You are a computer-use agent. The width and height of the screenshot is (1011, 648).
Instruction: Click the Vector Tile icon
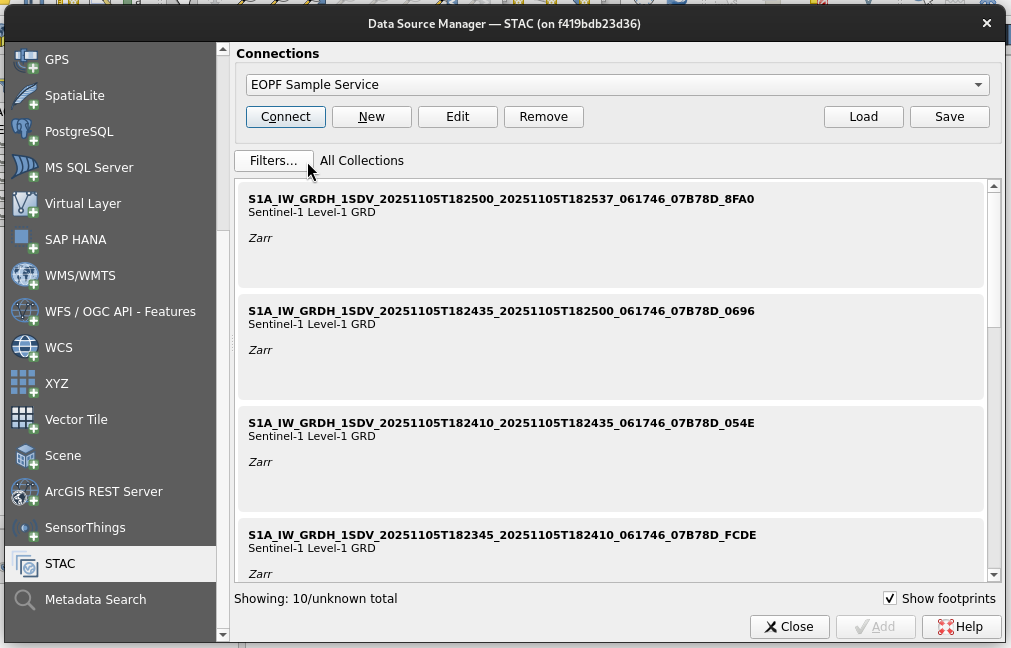(x=25, y=420)
